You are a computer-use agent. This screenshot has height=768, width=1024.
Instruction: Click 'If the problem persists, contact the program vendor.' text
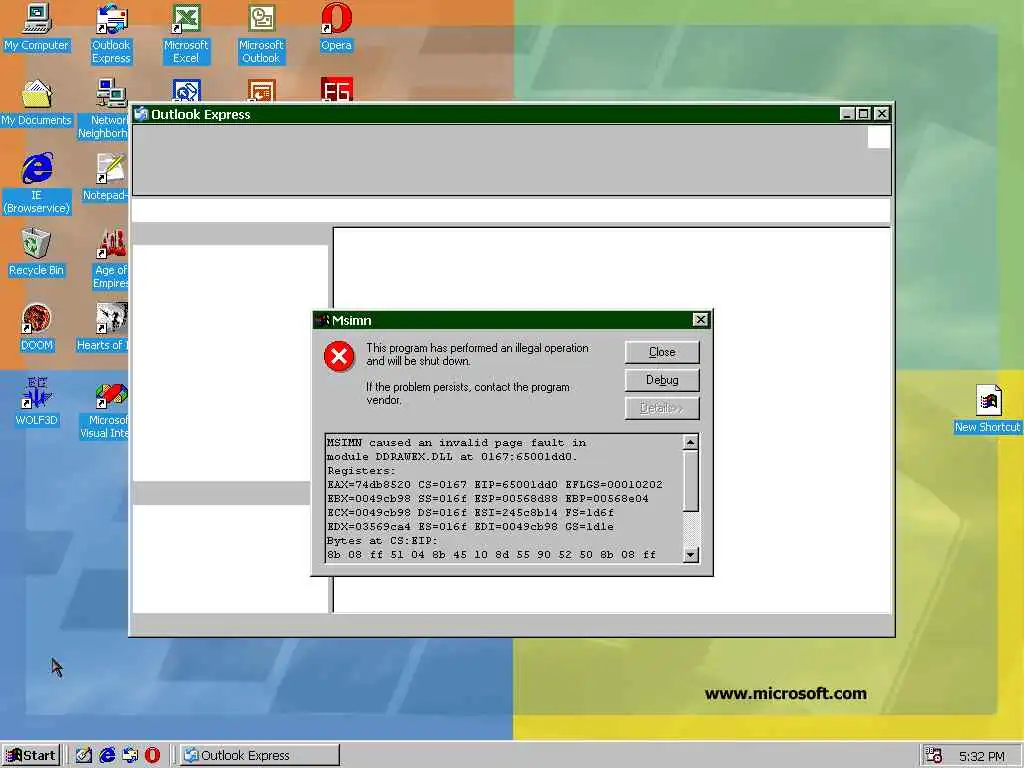tap(468, 393)
